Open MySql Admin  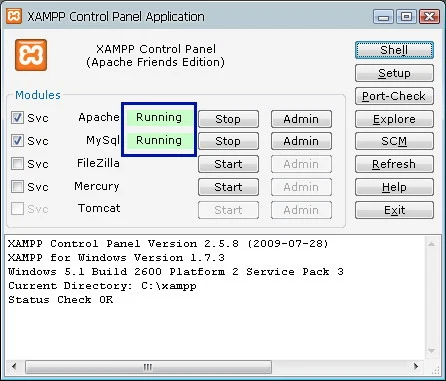[x=301, y=141]
